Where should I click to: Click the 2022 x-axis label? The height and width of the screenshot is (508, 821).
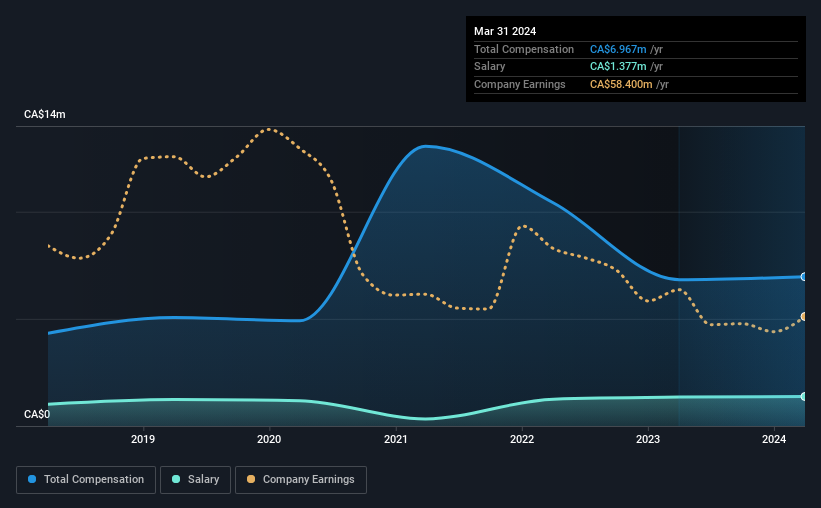522,439
